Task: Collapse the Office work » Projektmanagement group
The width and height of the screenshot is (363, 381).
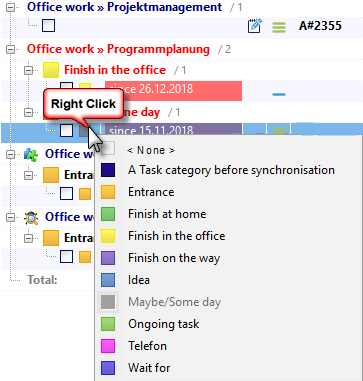Action: tap(11, 8)
